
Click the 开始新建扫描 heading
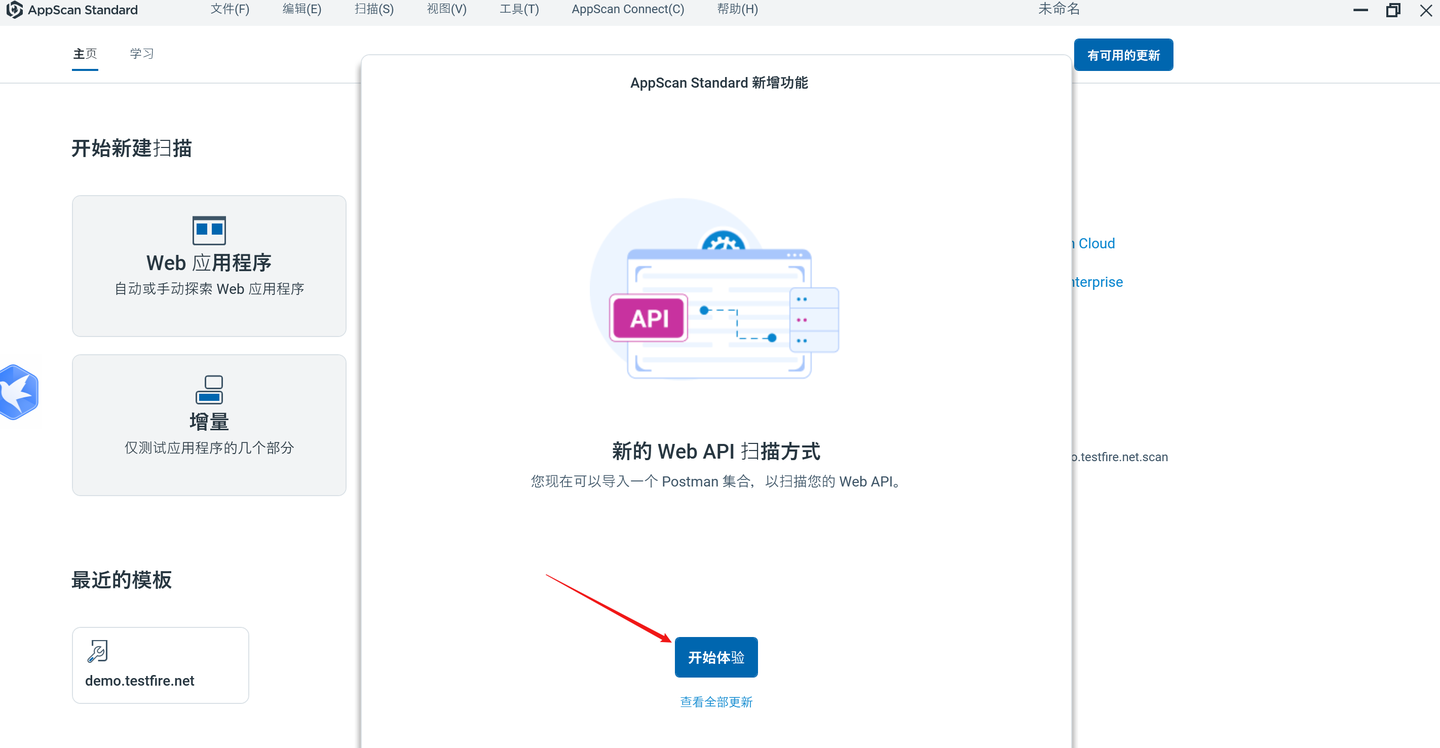pyautogui.click(x=131, y=149)
